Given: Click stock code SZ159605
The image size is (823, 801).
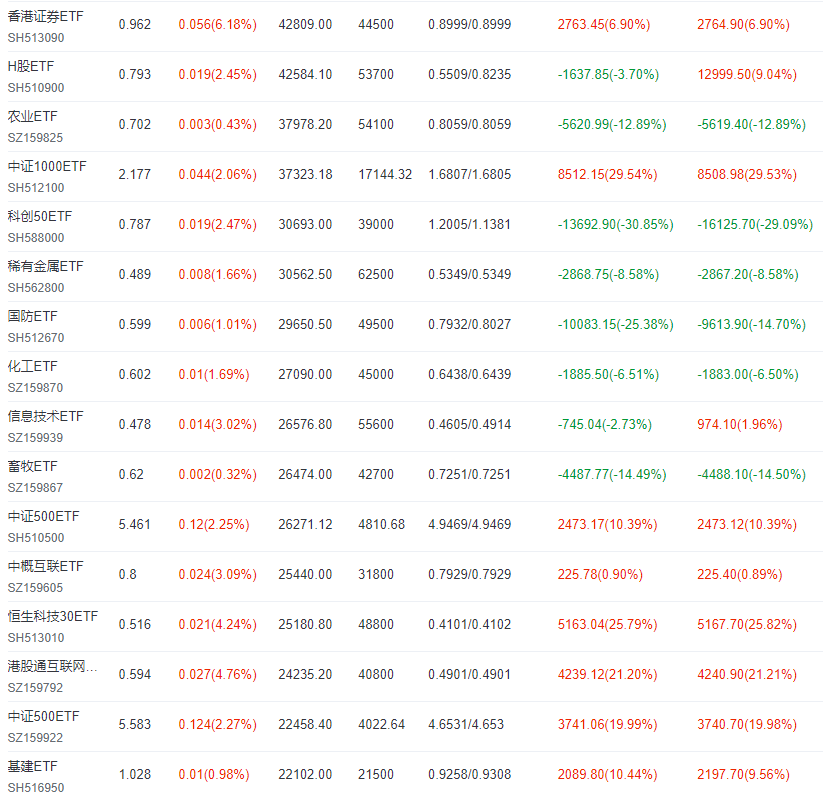Looking at the screenshot, I should click(x=35, y=587).
